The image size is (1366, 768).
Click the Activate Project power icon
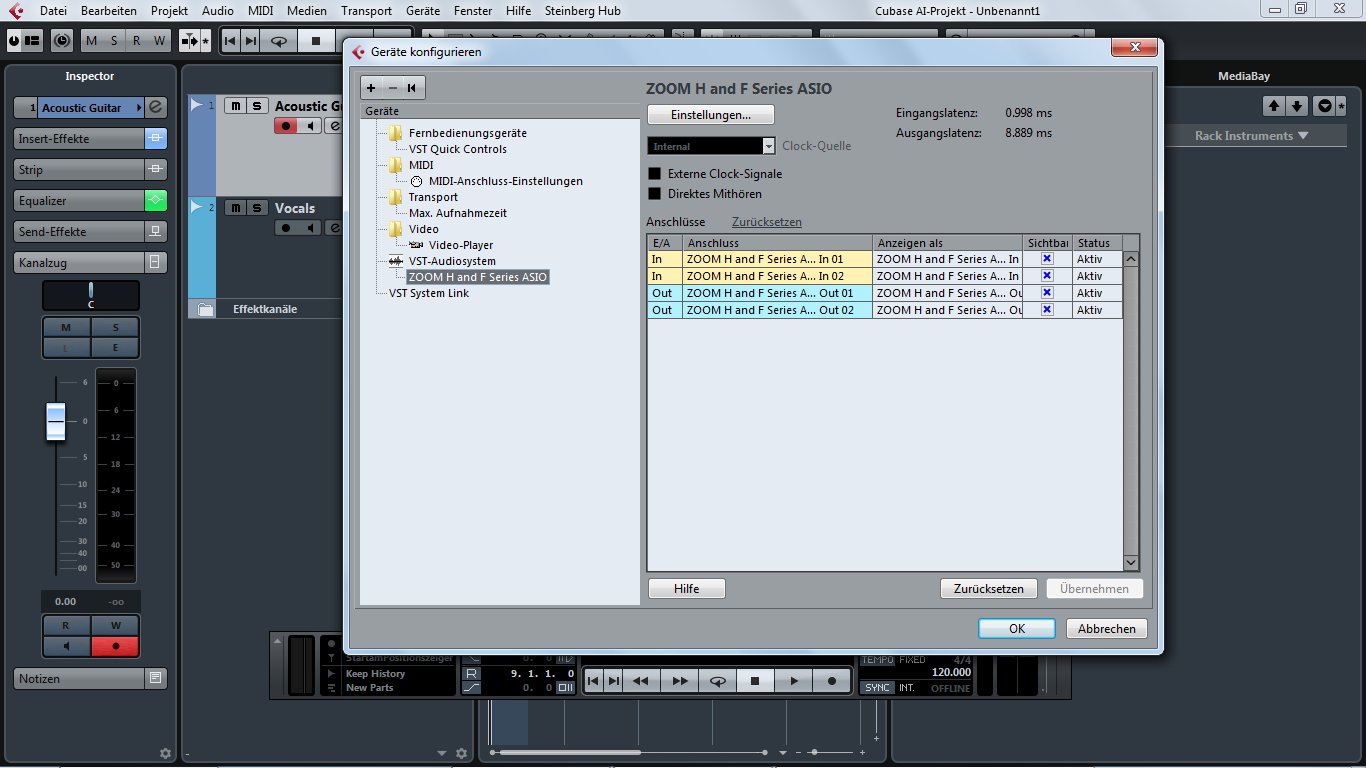[14, 41]
